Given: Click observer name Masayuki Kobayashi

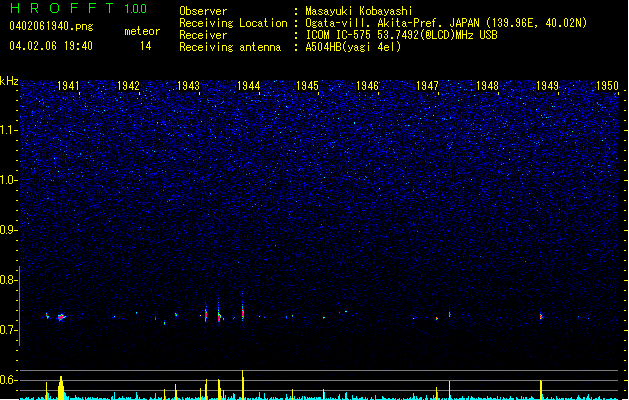Looking at the screenshot, I should click(359, 11).
